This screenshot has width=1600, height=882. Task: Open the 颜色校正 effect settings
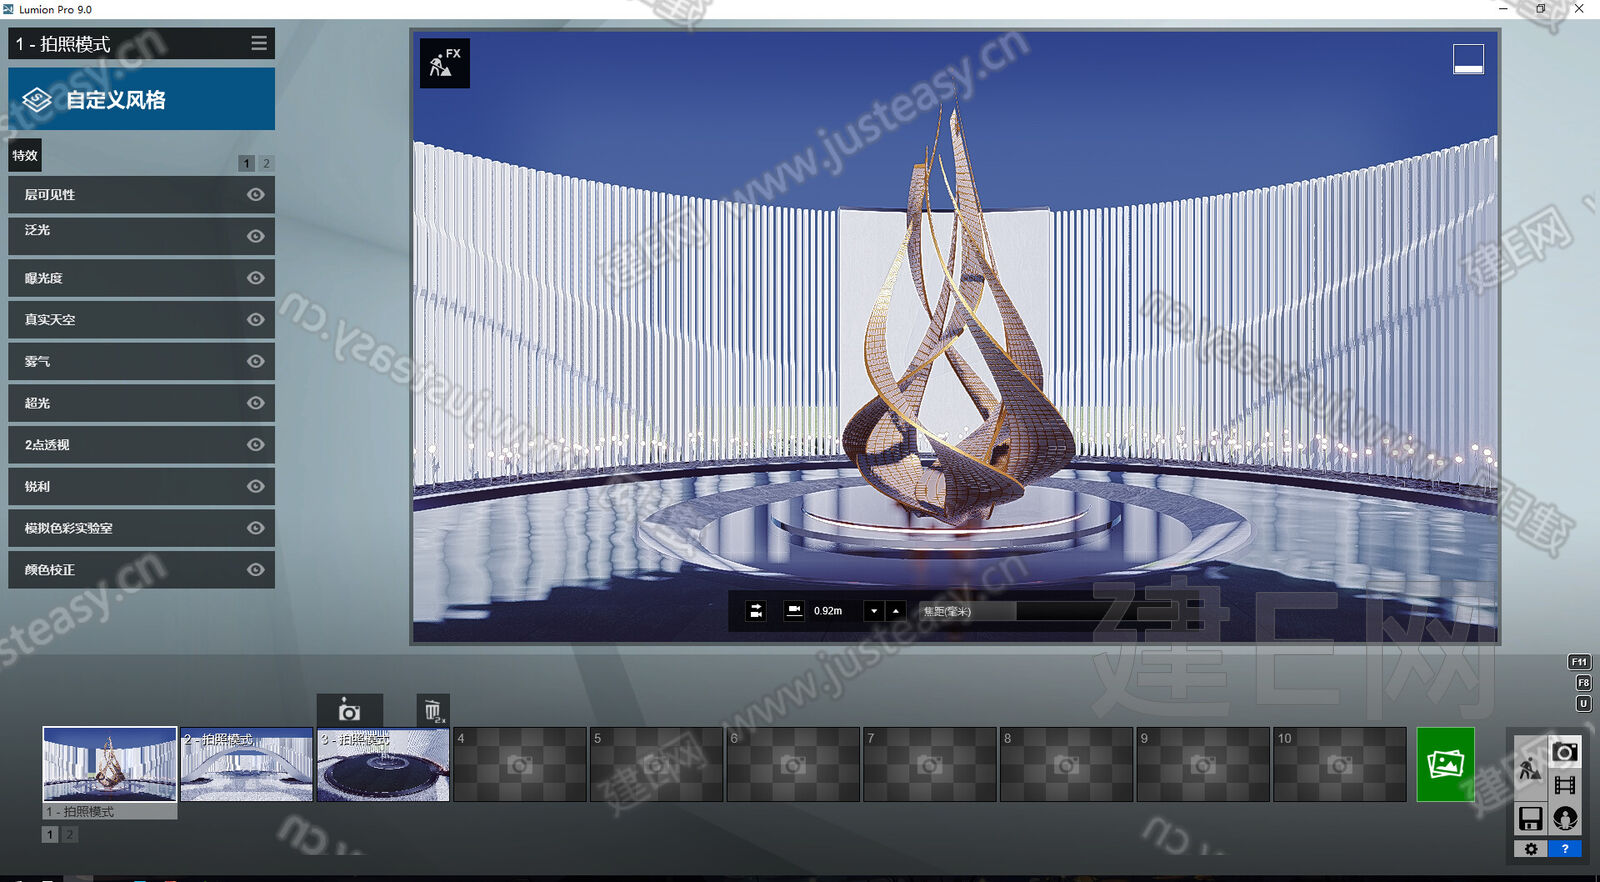(x=141, y=570)
